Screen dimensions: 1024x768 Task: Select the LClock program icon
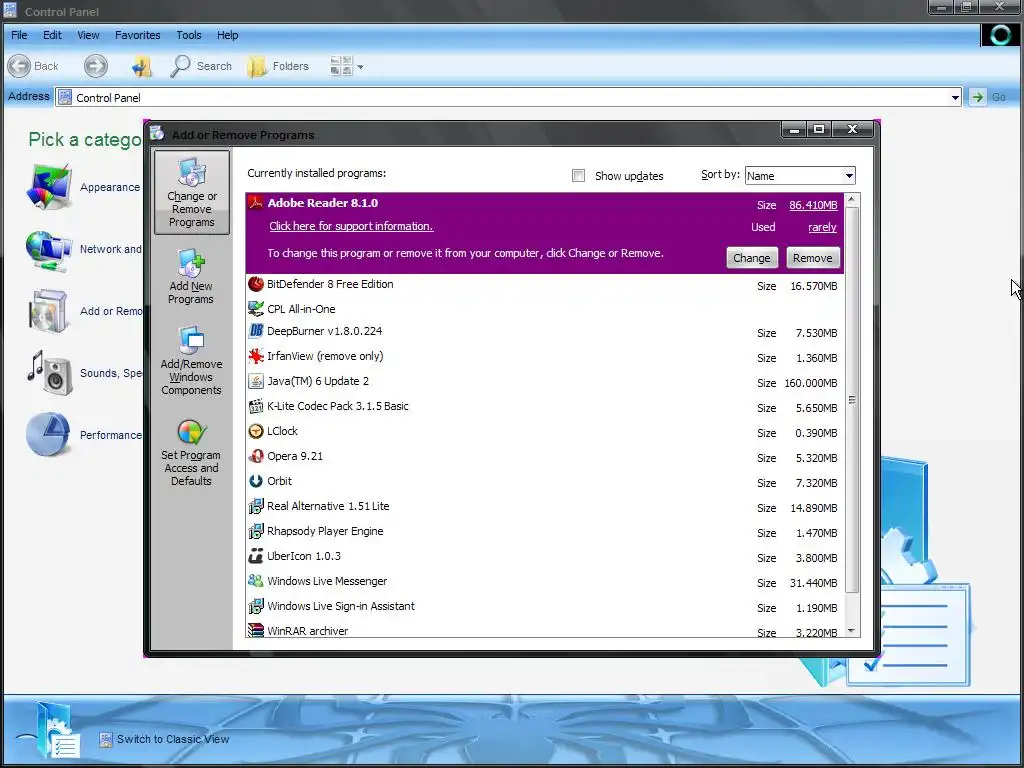pos(256,431)
